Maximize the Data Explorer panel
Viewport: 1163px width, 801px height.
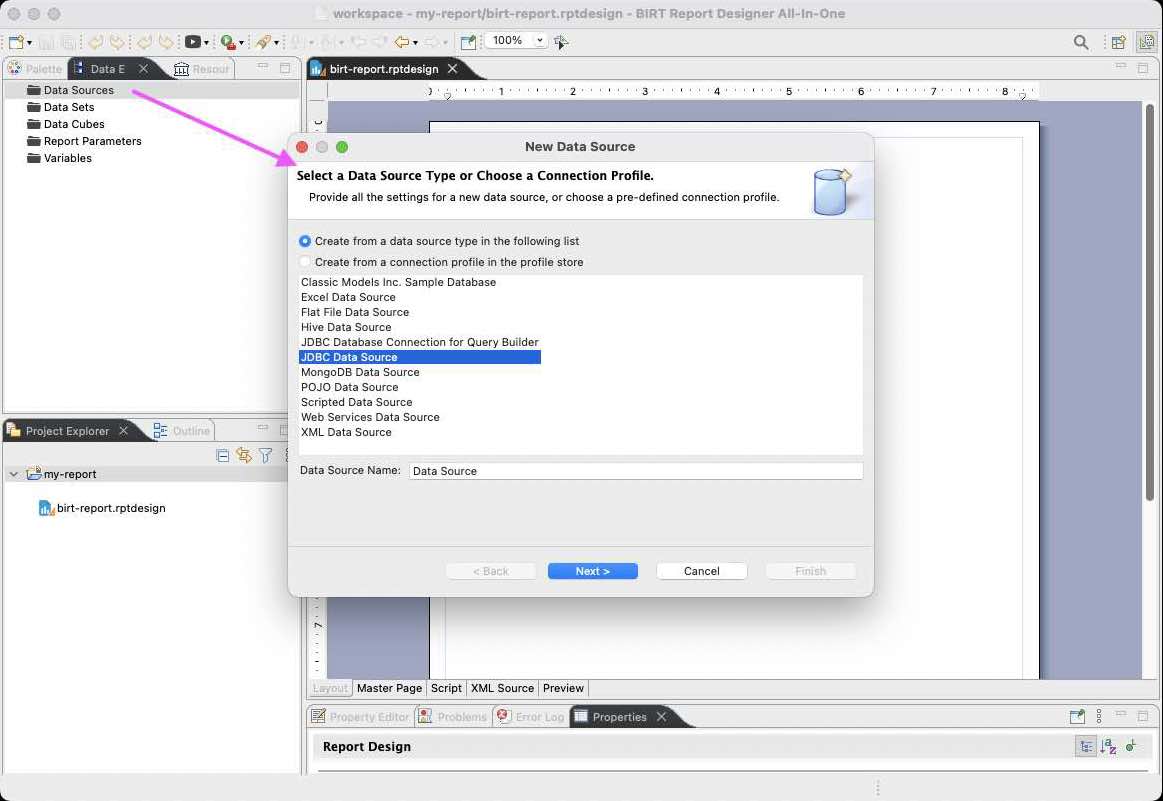pos(285,67)
